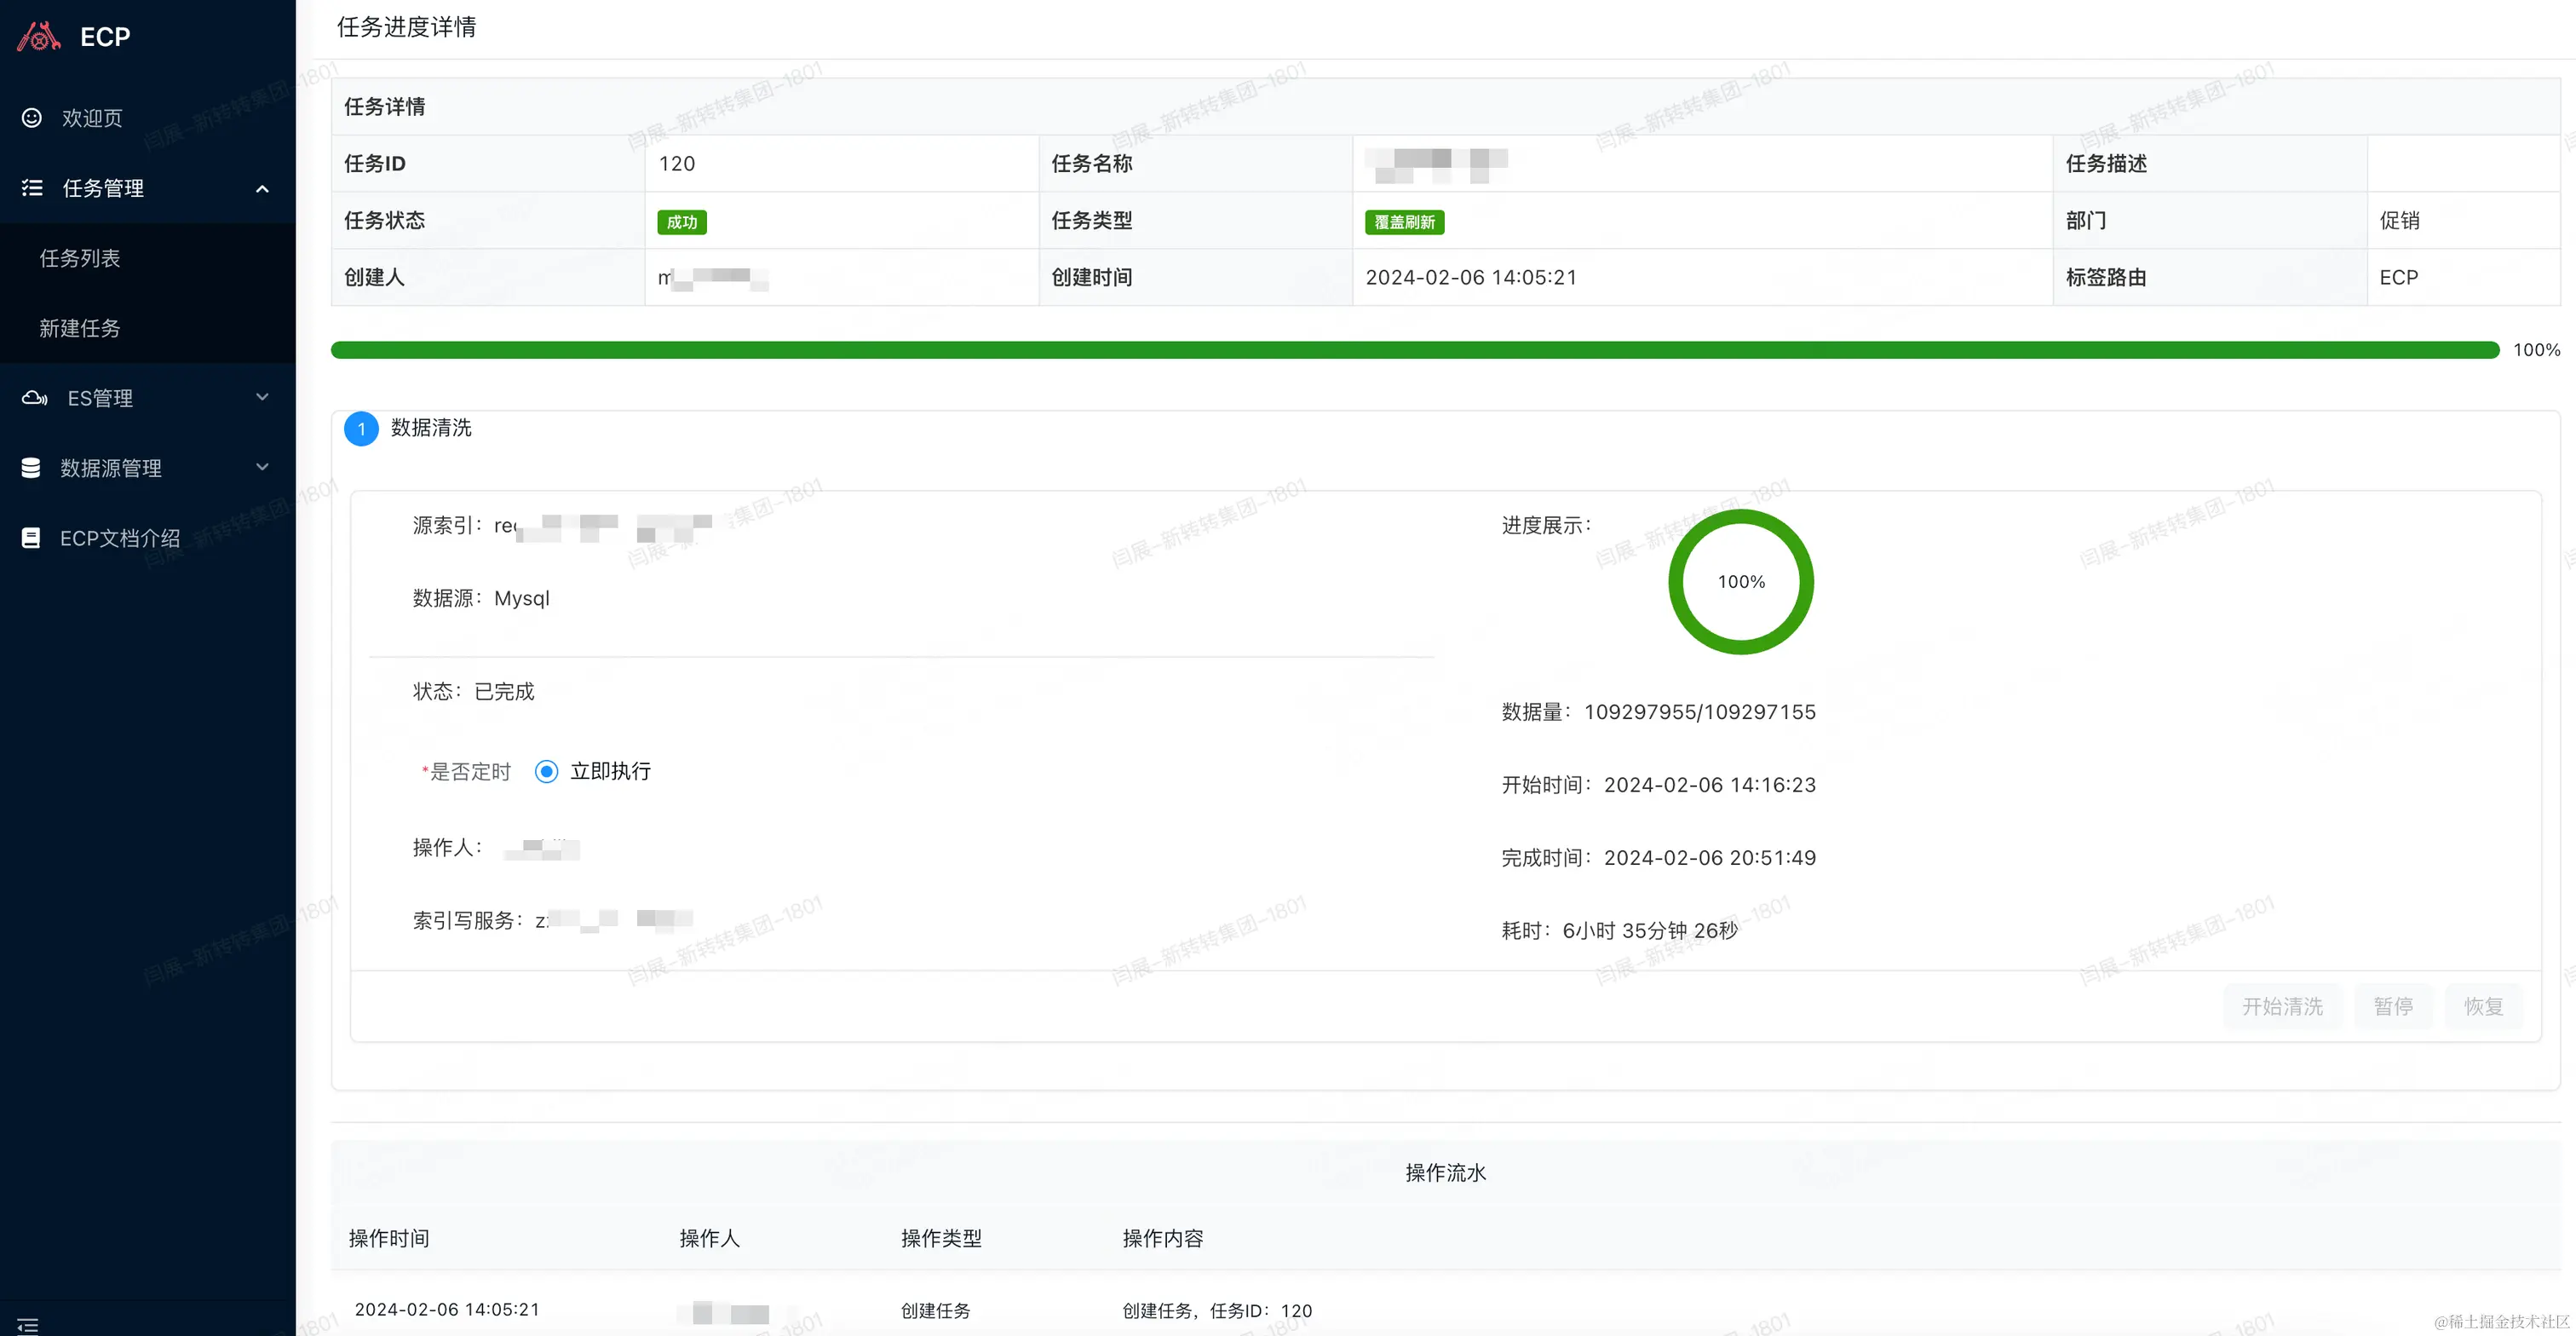The height and width of the screenshot is (1336, 2576).
Task: Click the green 覆盖刷新 task type tag
Action: coord(1403,222)
